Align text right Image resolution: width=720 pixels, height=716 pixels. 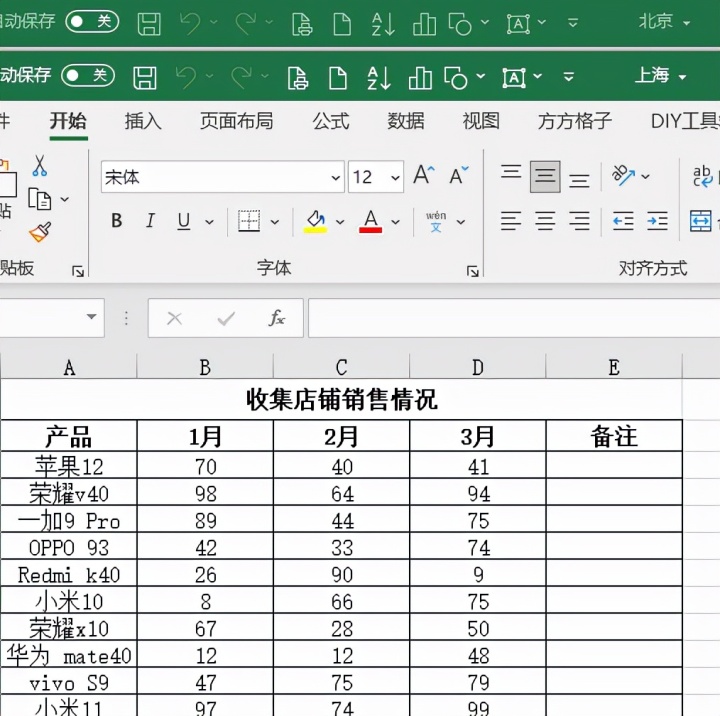pyautogui.click(x=579, y=221)
